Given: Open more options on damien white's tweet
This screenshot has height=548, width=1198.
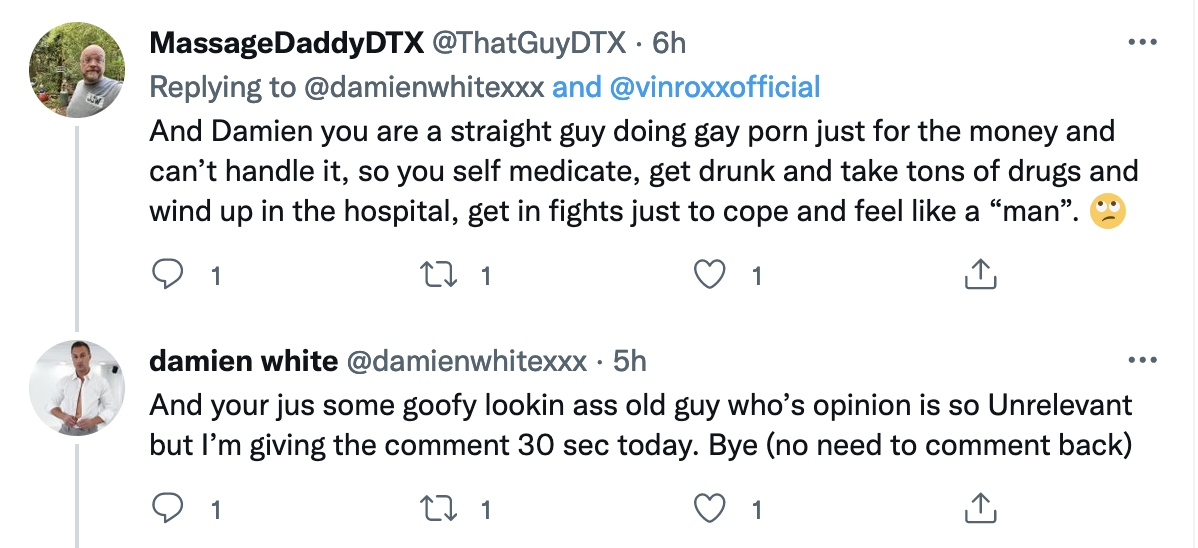Looking at the screenshot, I should point(1142,360).
